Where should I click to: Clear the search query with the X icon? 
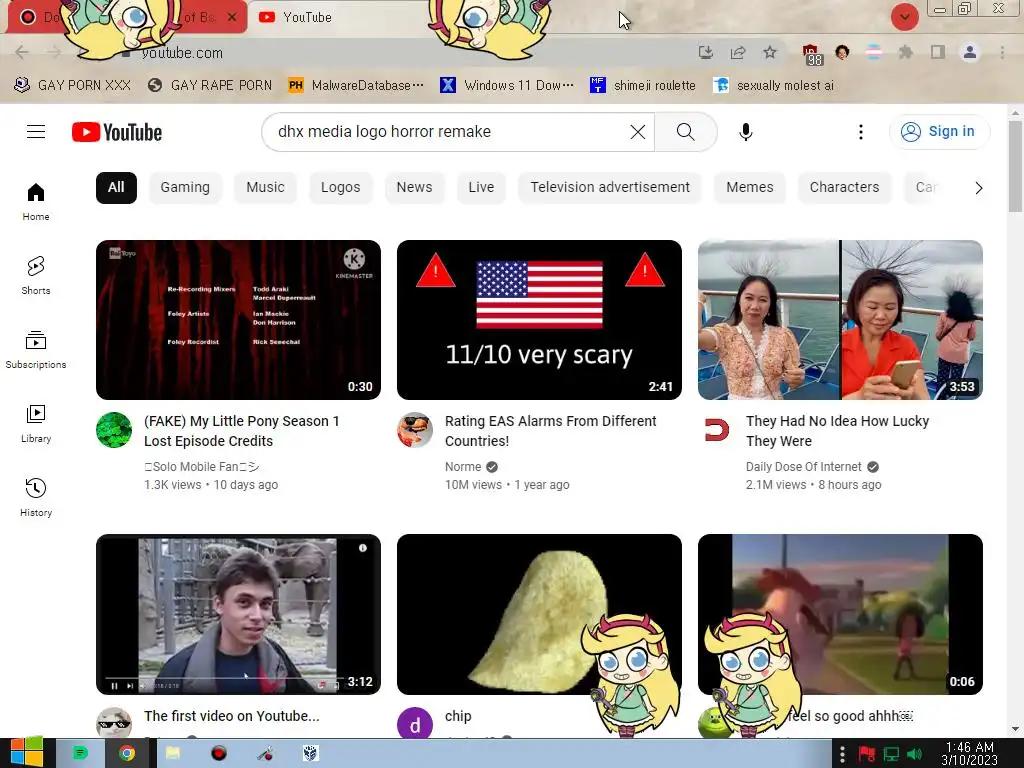637,132
